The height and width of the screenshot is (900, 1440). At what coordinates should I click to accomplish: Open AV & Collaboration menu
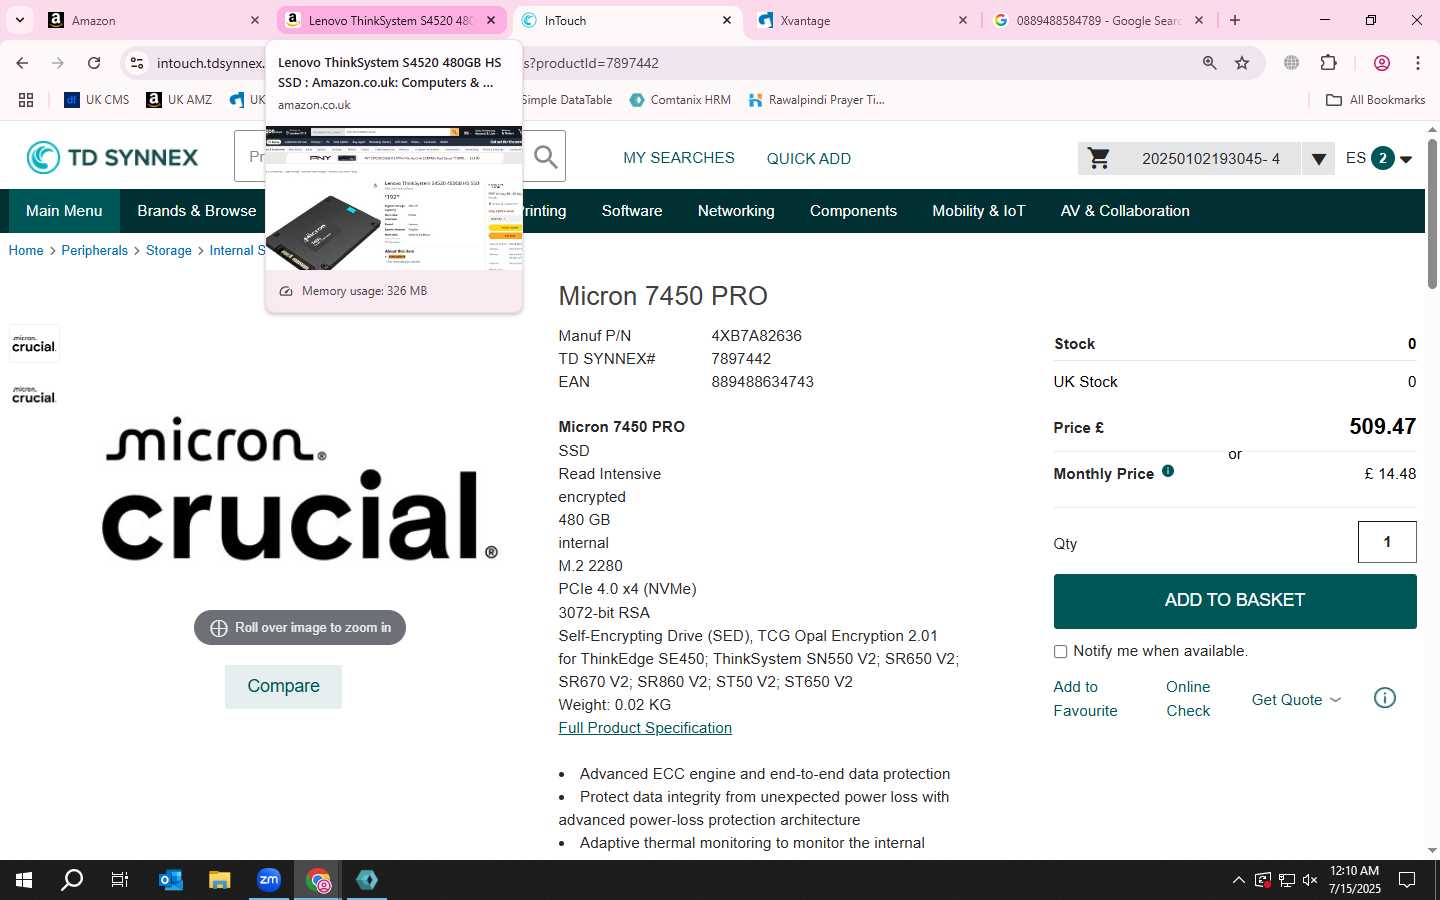[1125, 211]
